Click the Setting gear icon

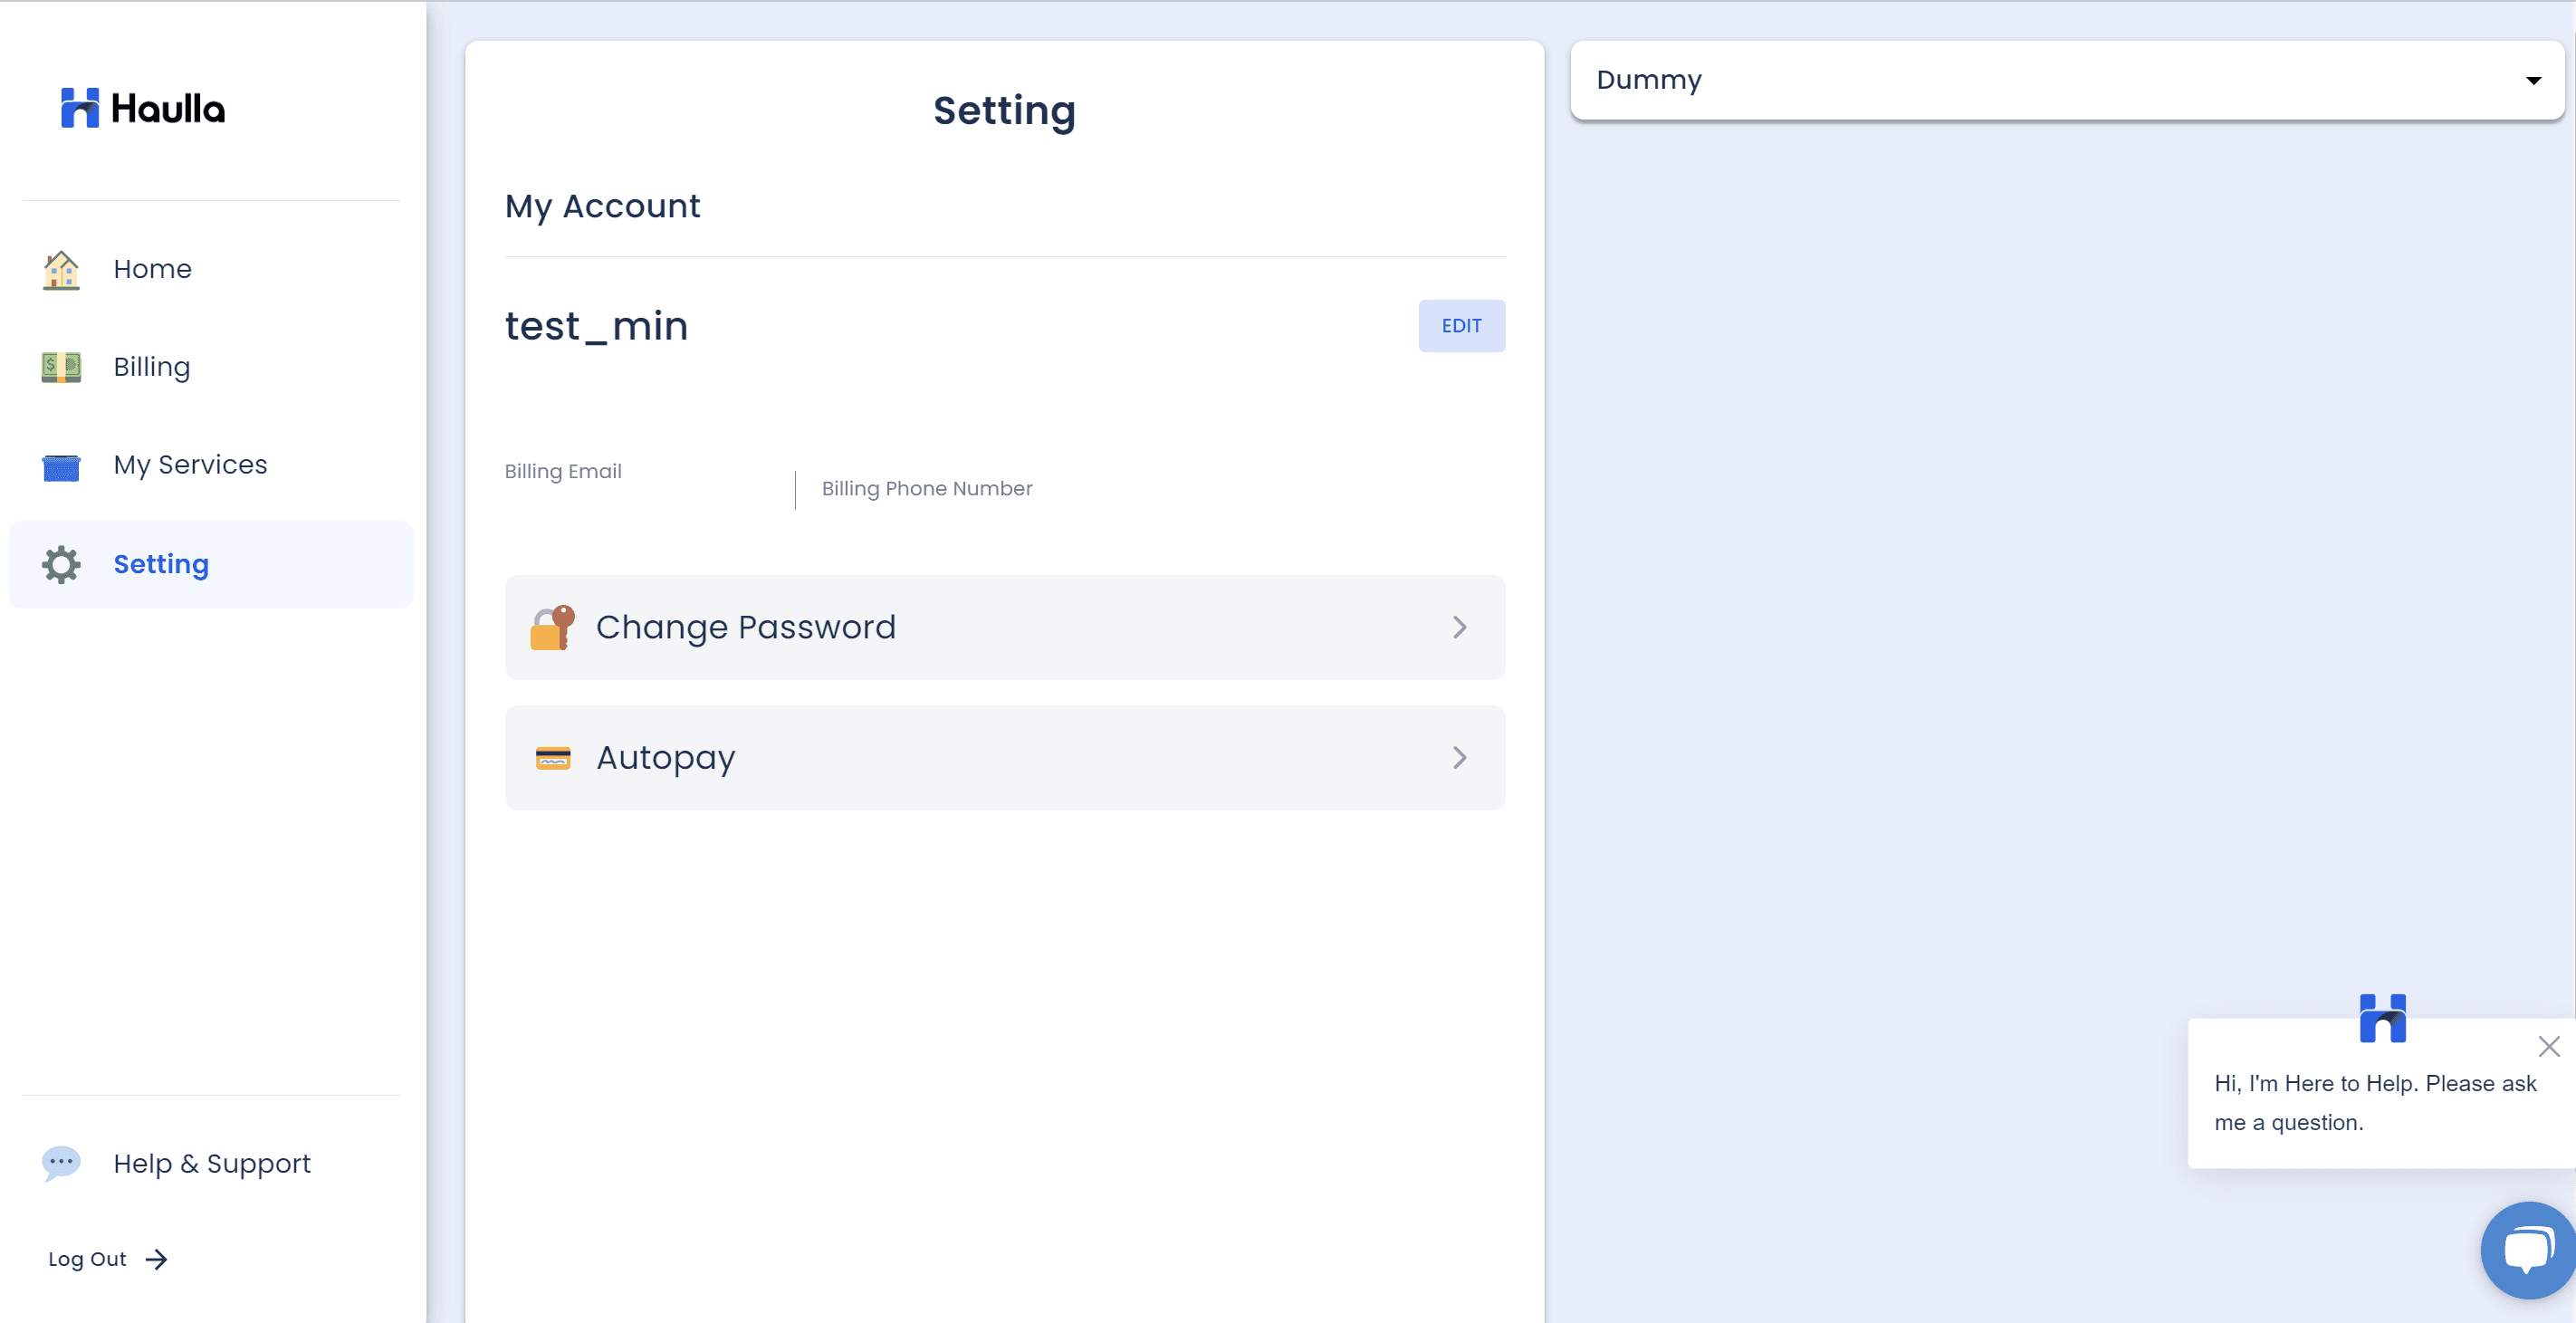(x=61, y=565)
